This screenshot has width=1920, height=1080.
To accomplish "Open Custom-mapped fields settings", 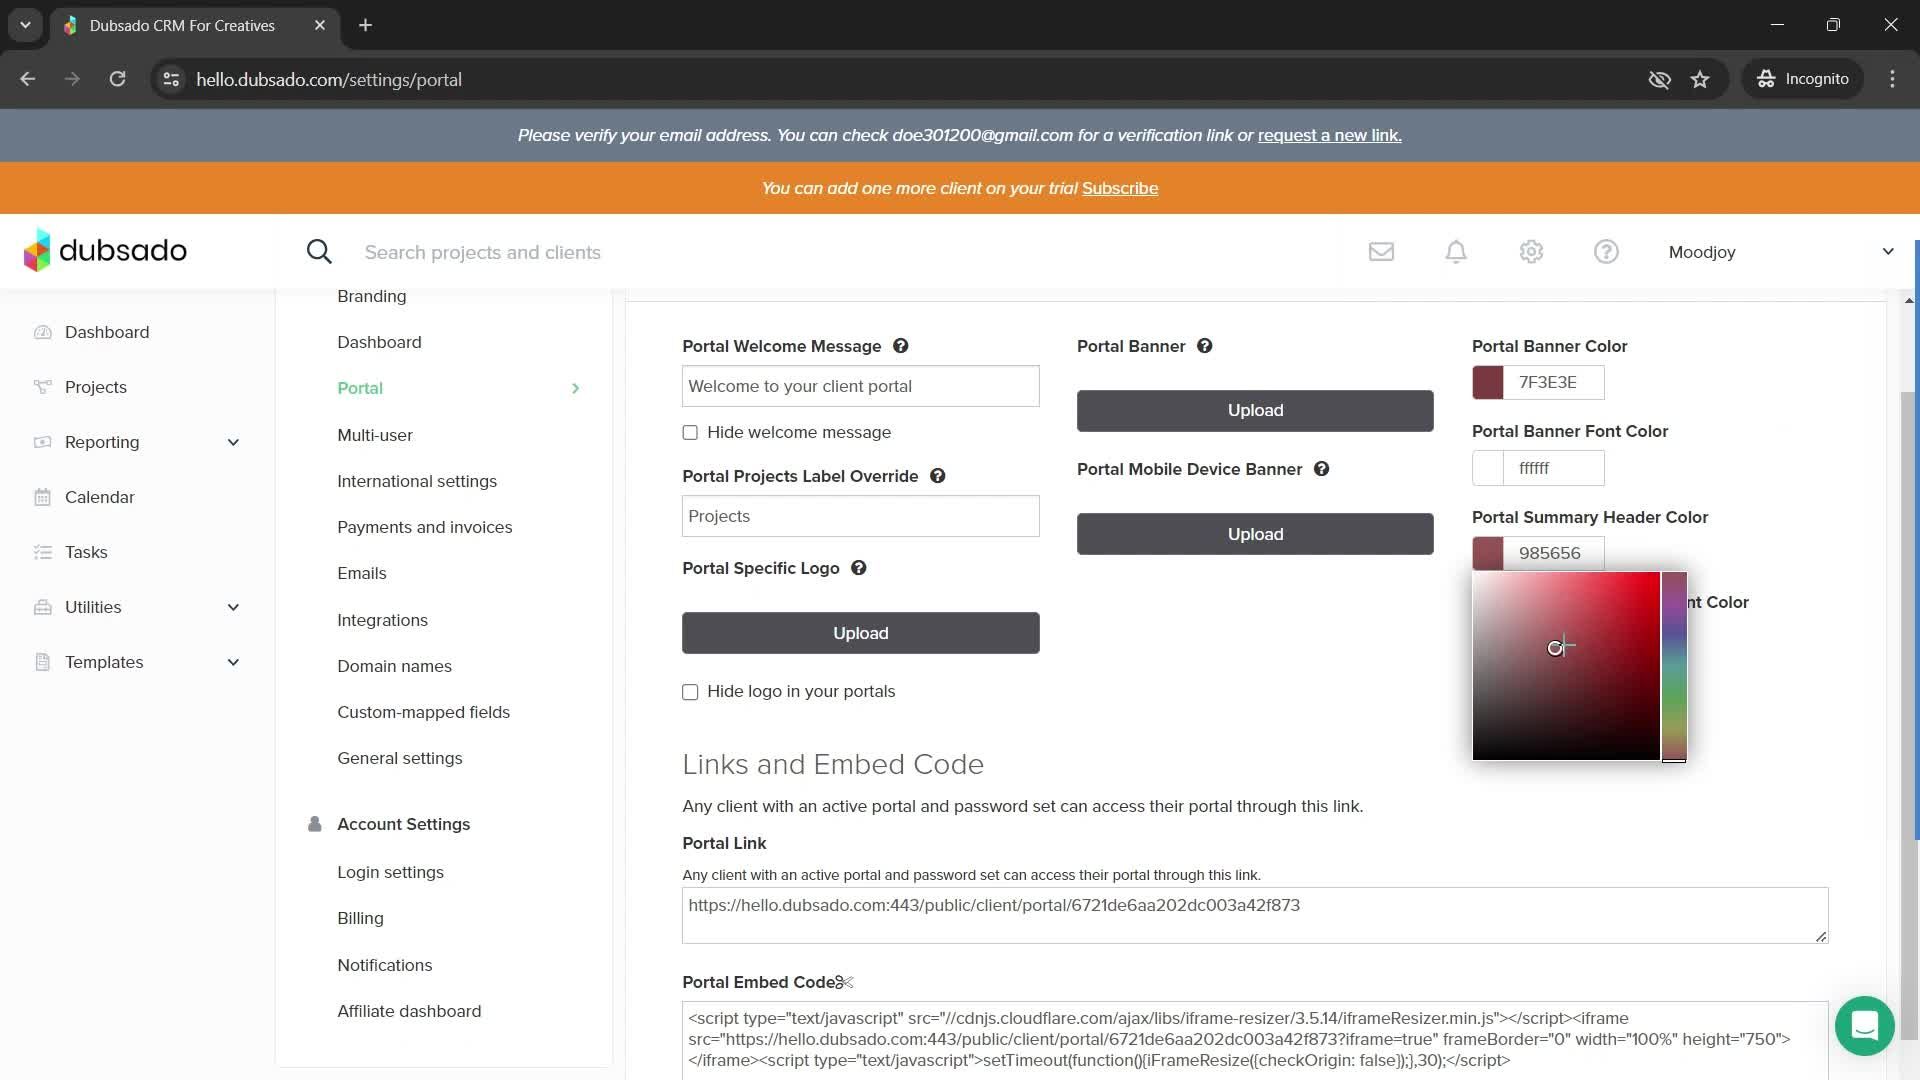I will coord(424,712).
